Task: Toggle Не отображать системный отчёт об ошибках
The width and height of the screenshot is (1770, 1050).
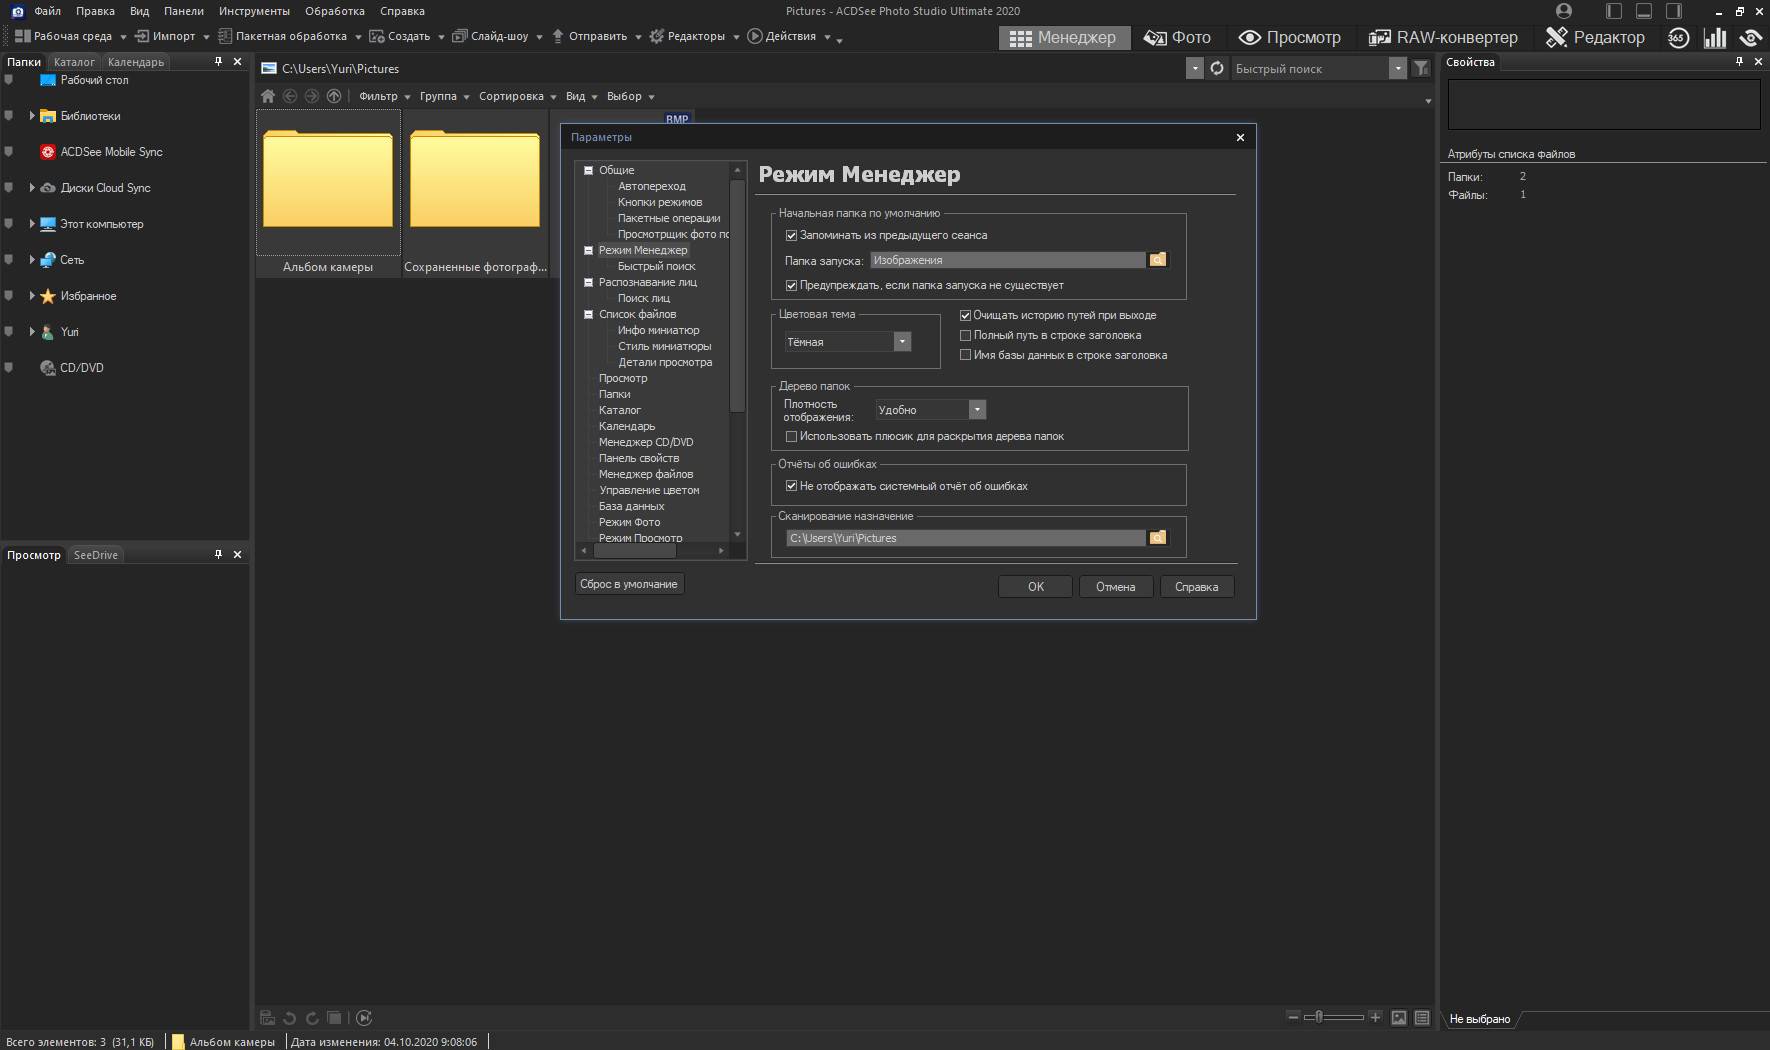Action: (x=791, y=486)
